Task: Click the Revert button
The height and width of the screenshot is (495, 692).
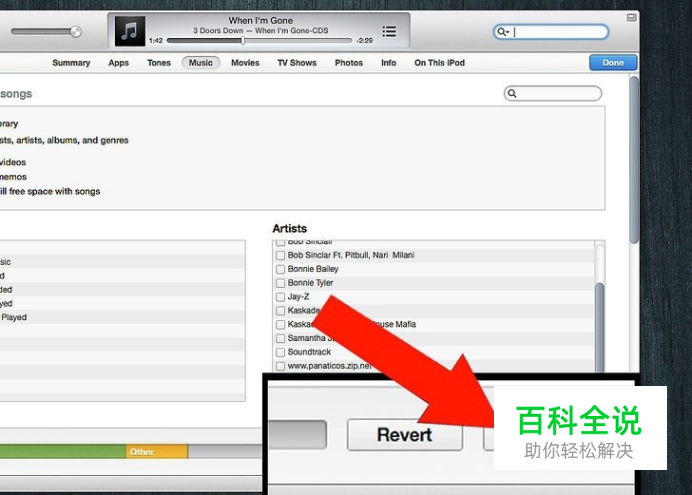Action: pos(405,435)
